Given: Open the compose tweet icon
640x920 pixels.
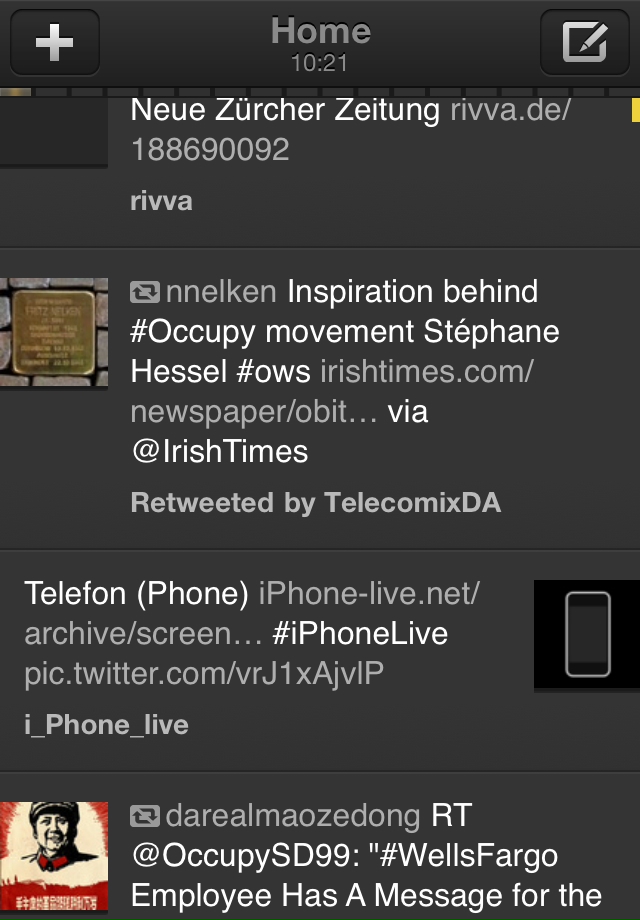Looking at the screenshot, I should [x=585, y=42].
